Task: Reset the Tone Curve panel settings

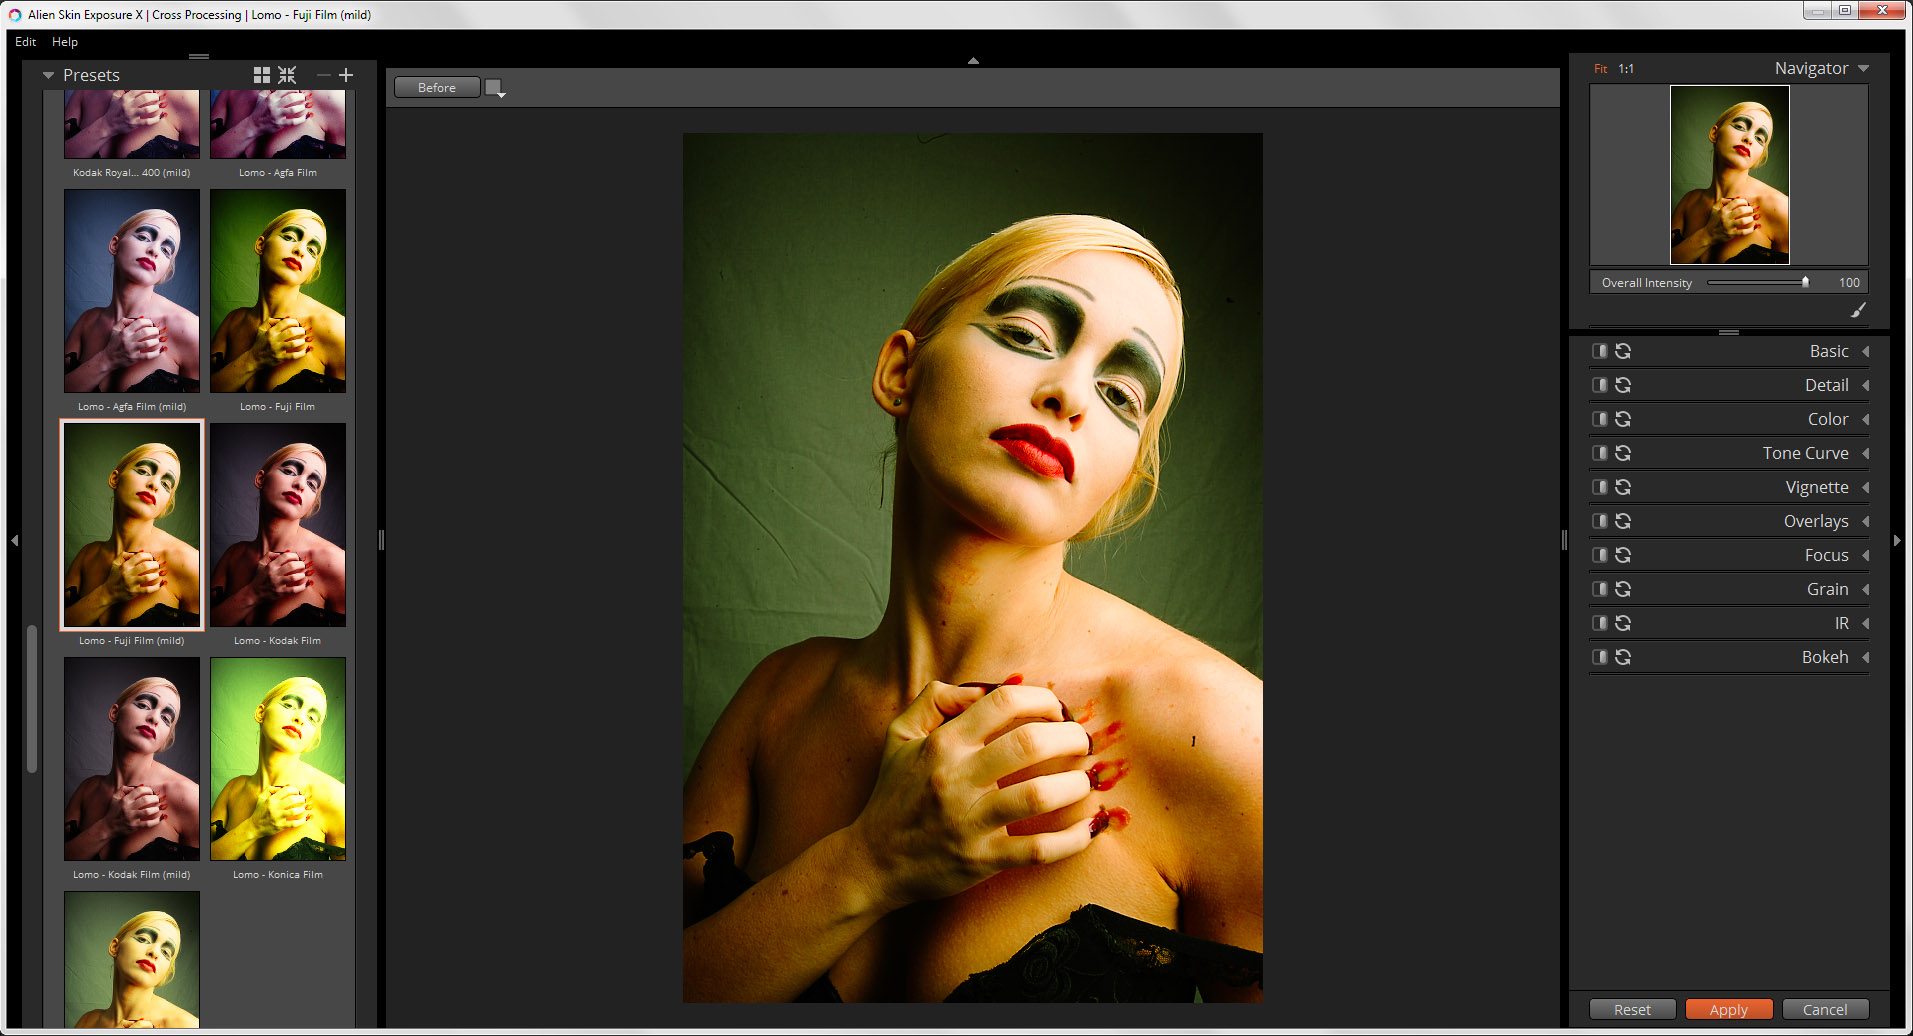Action: tap(1623, 453)
